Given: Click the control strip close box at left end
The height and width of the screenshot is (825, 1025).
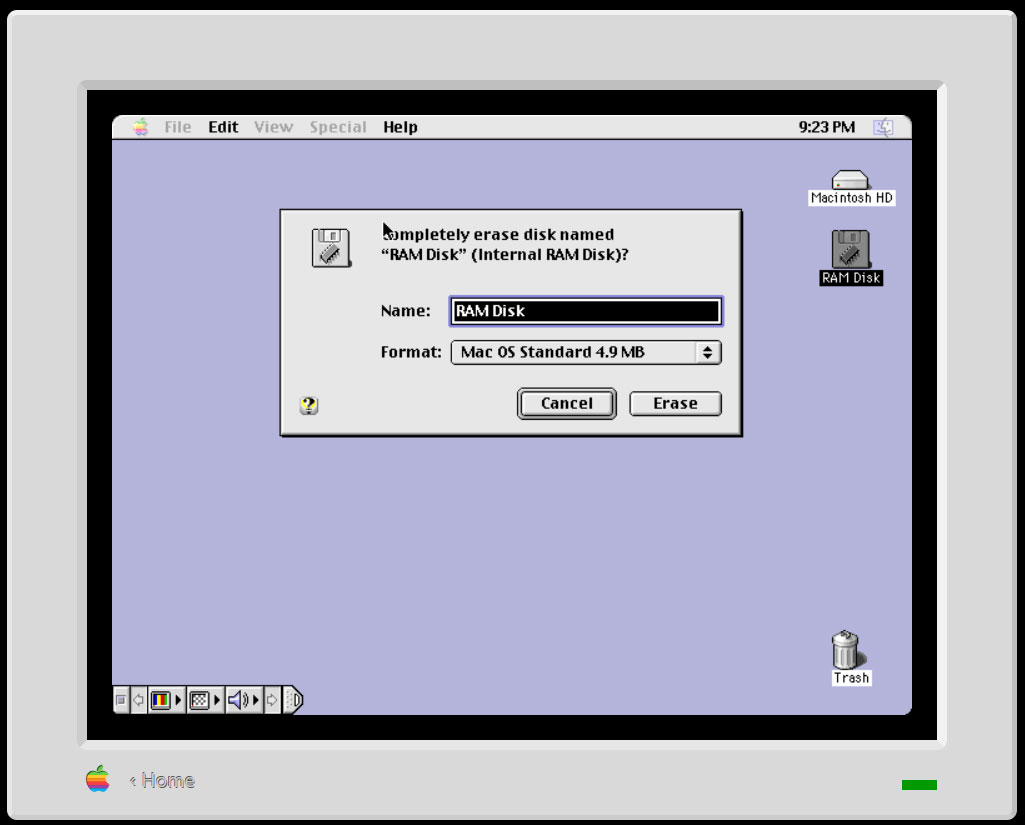Looking at the screenshot, I should [x=121, y=700].
